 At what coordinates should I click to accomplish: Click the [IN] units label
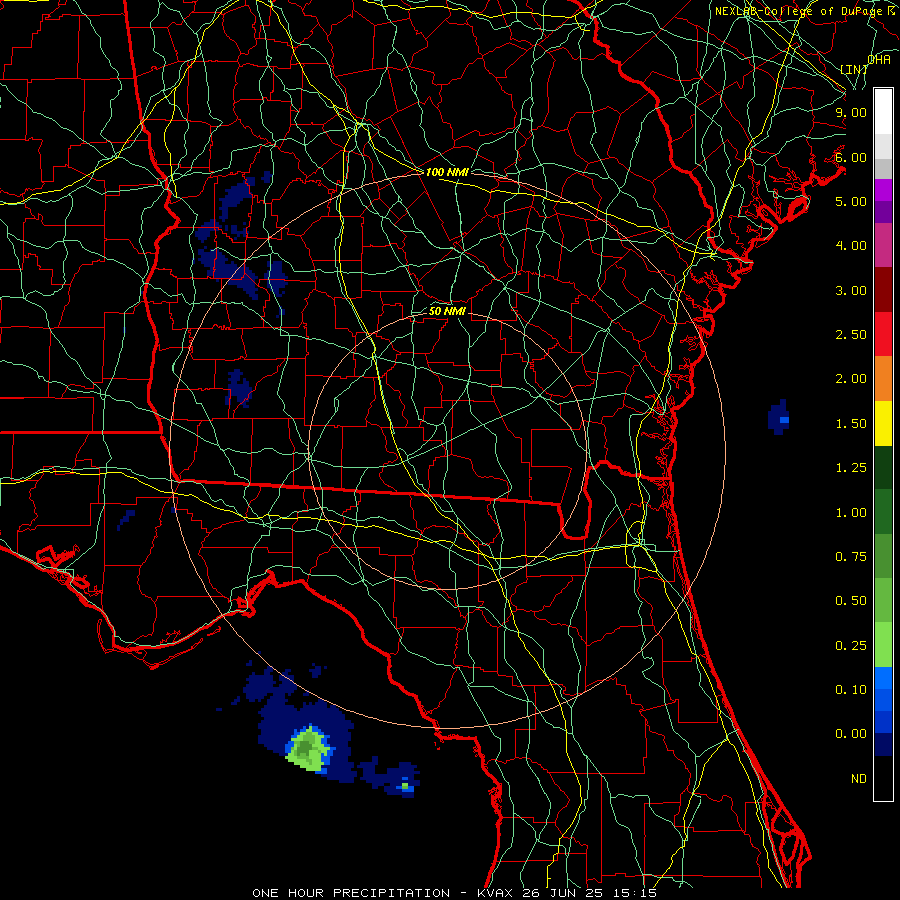click(853, 69)
